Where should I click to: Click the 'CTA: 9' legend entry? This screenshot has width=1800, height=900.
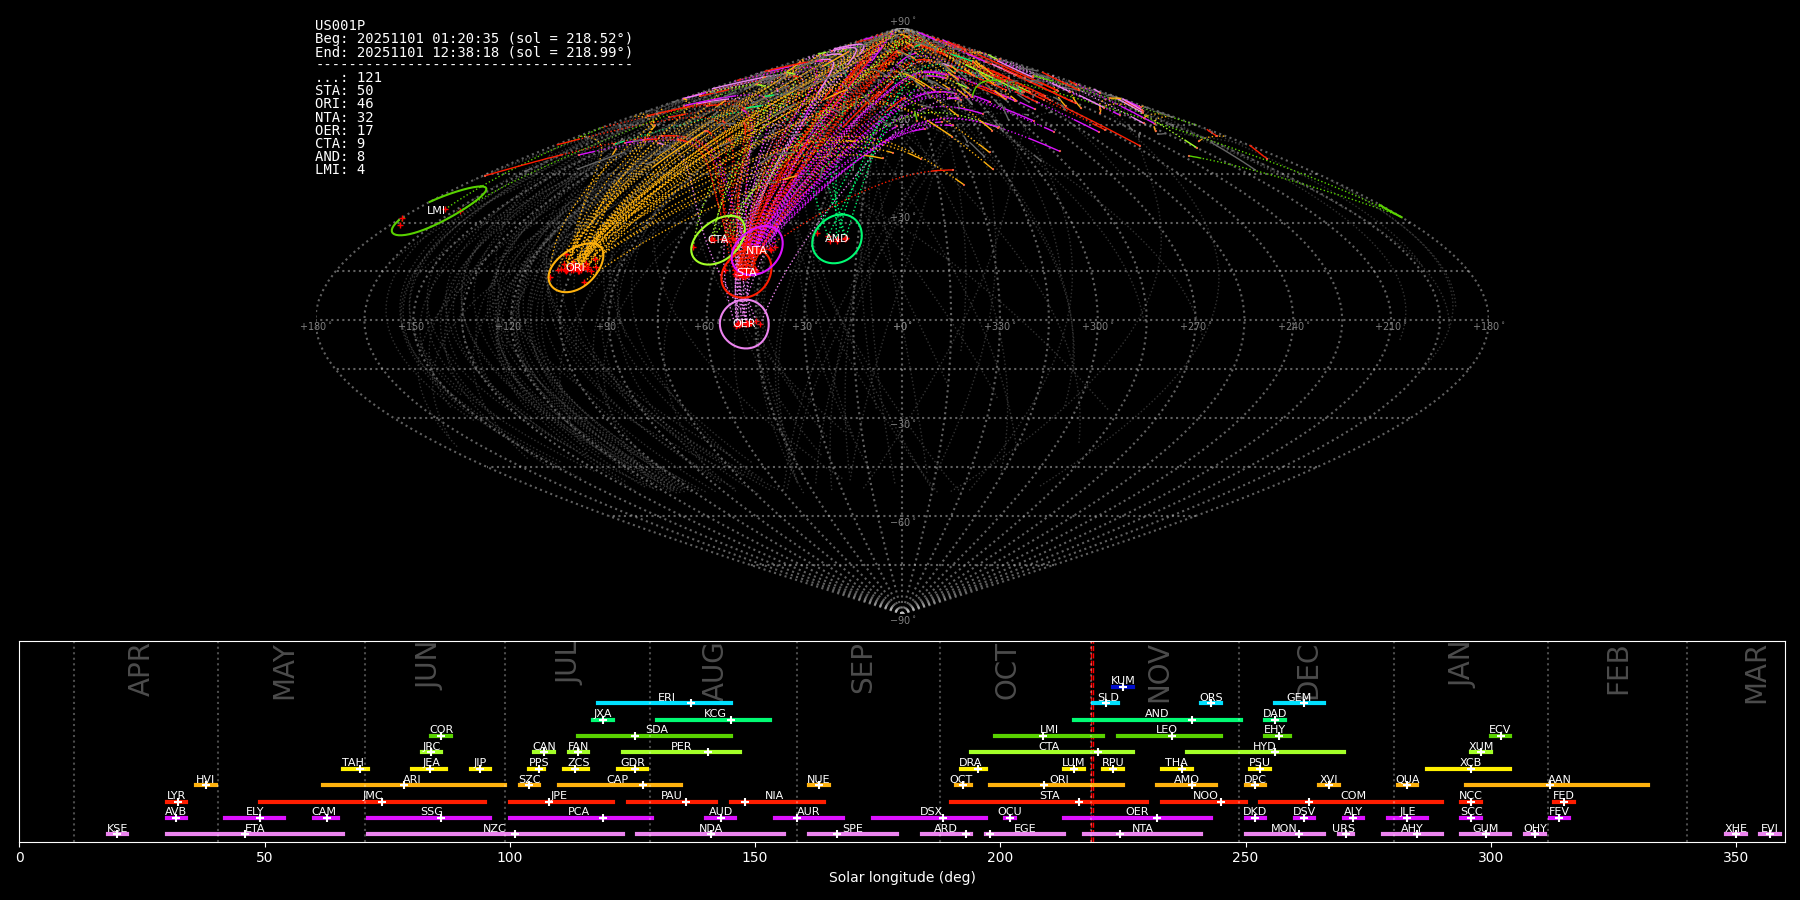coord(340,144)
